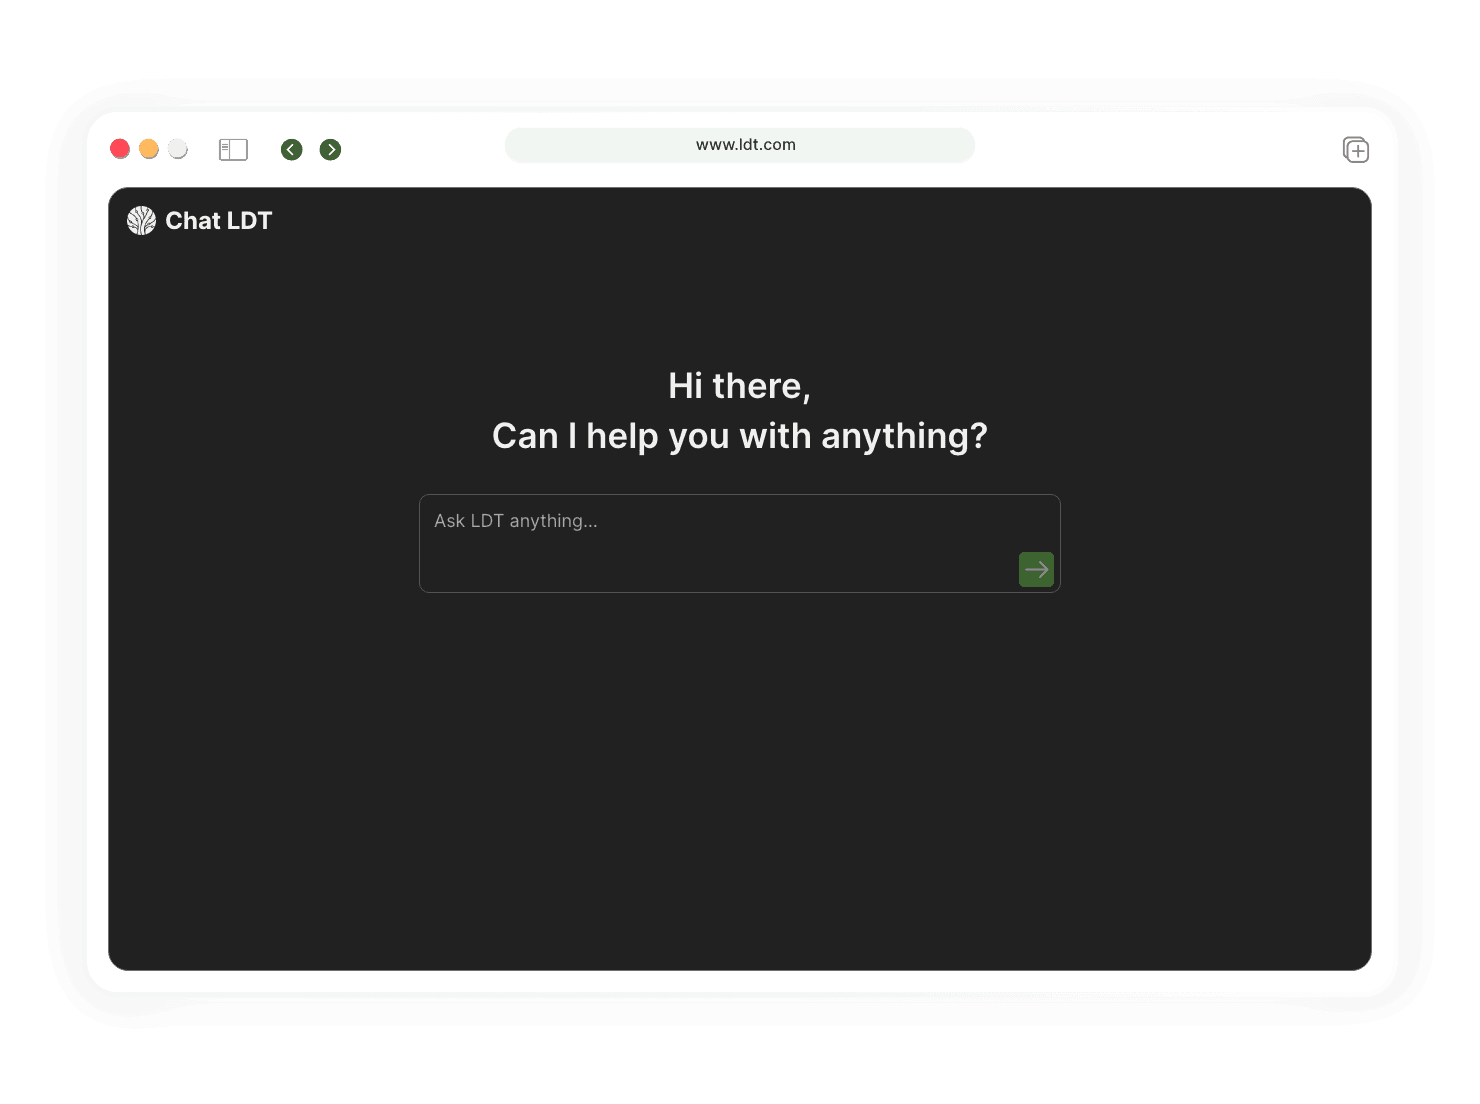Click the empty dark area below the prompt box
The width and height of the screenshot is (1480, 1104).
coord(740,780)
